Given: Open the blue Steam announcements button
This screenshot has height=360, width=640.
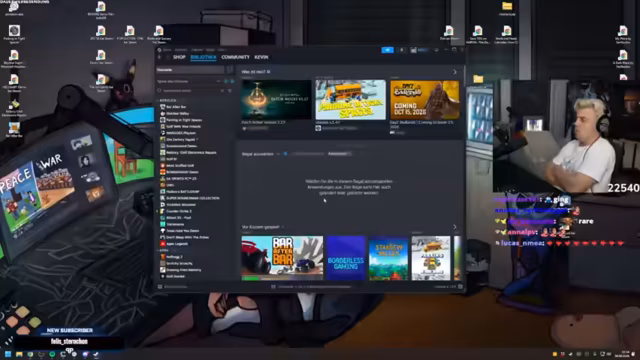Looking at the screenshot, I should [387, 50].
